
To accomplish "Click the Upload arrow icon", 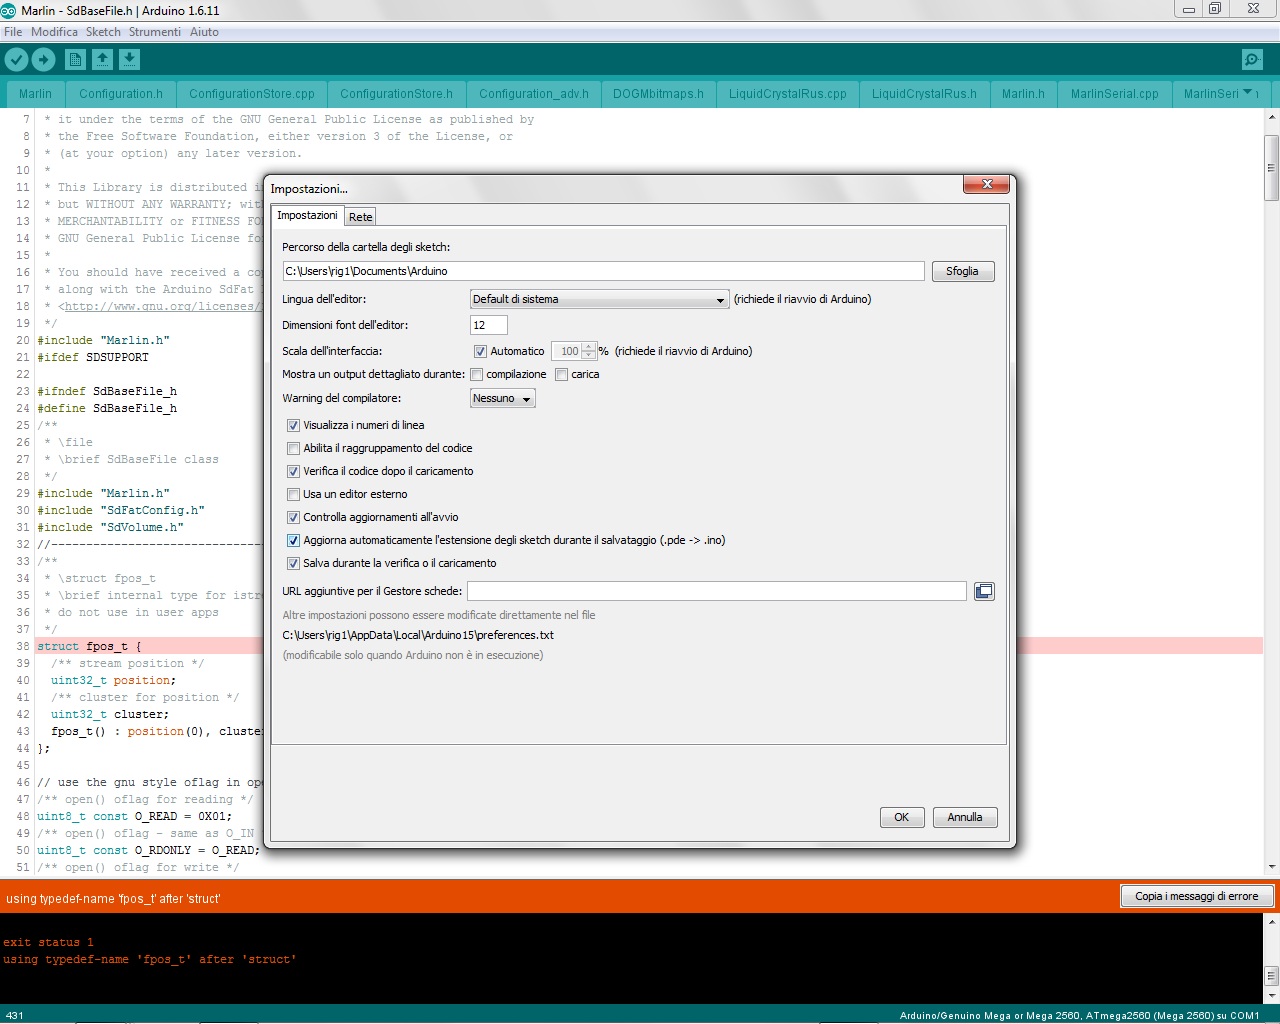I will 43,60.
